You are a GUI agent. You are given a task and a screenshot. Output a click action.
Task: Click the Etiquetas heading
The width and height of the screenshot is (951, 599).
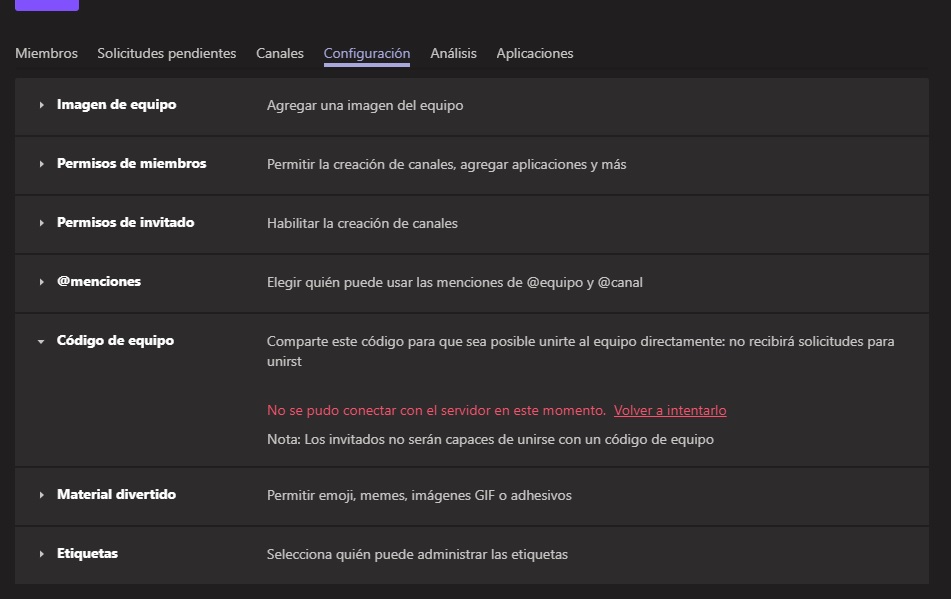point(87,553)
